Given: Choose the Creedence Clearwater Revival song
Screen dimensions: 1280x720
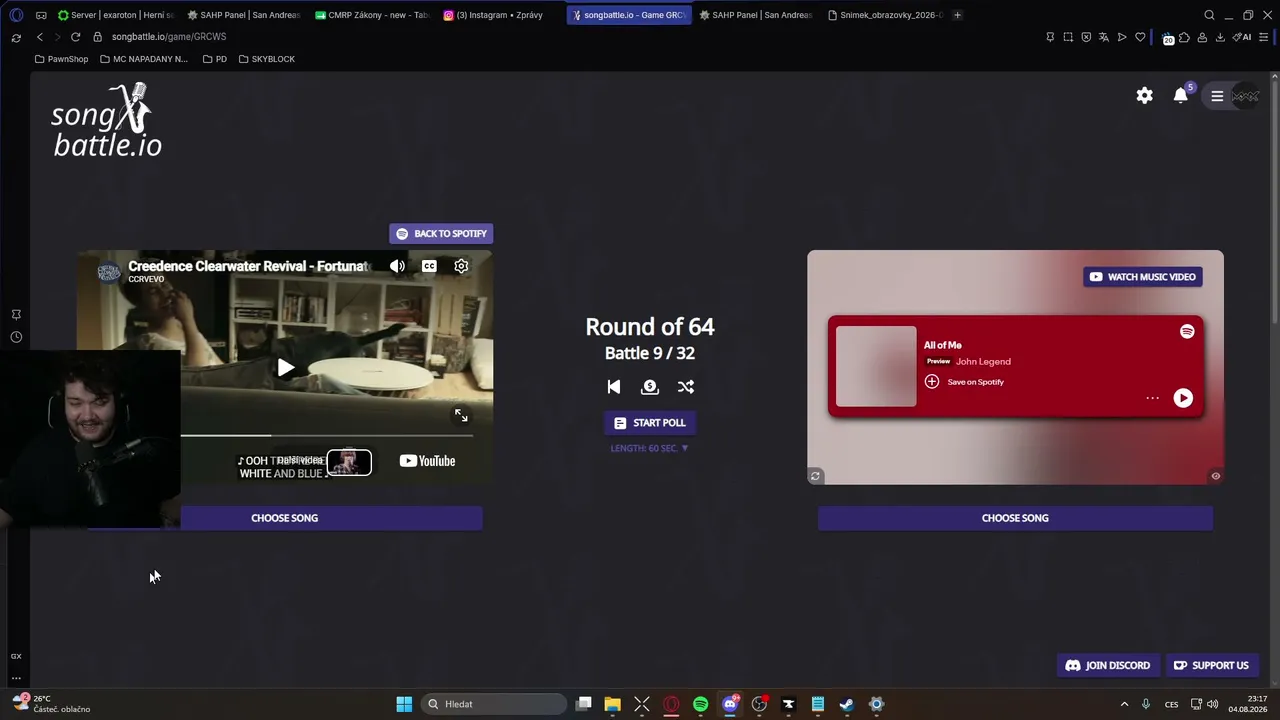Looking at the screenshot, I should [x=285, y=518].
